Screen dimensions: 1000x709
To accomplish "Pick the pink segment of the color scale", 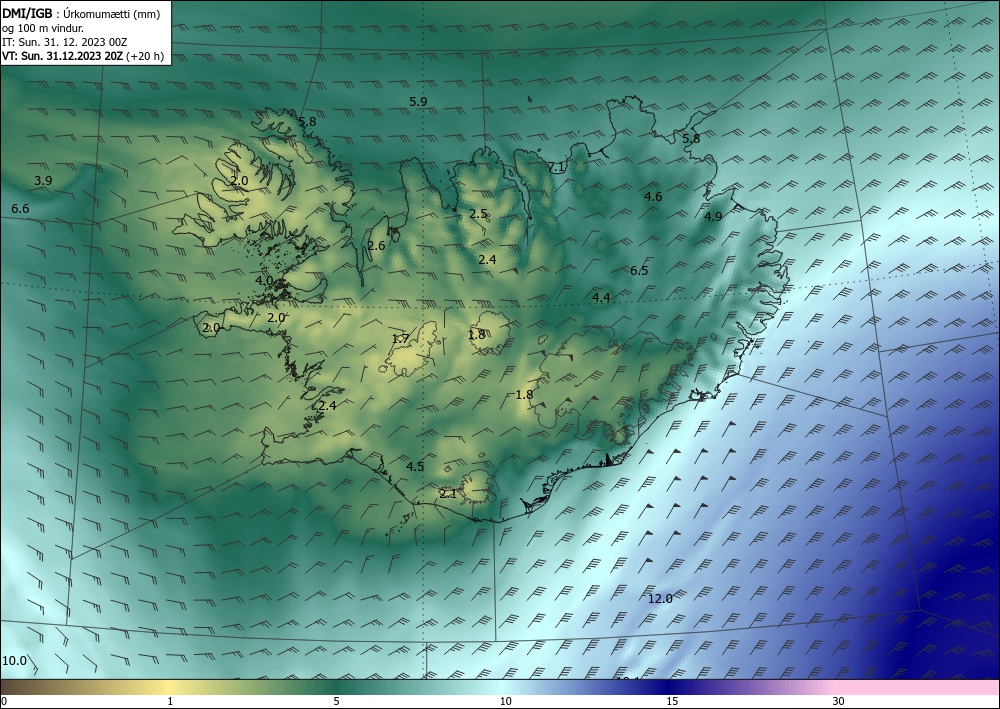I will [x=918, y=687].
